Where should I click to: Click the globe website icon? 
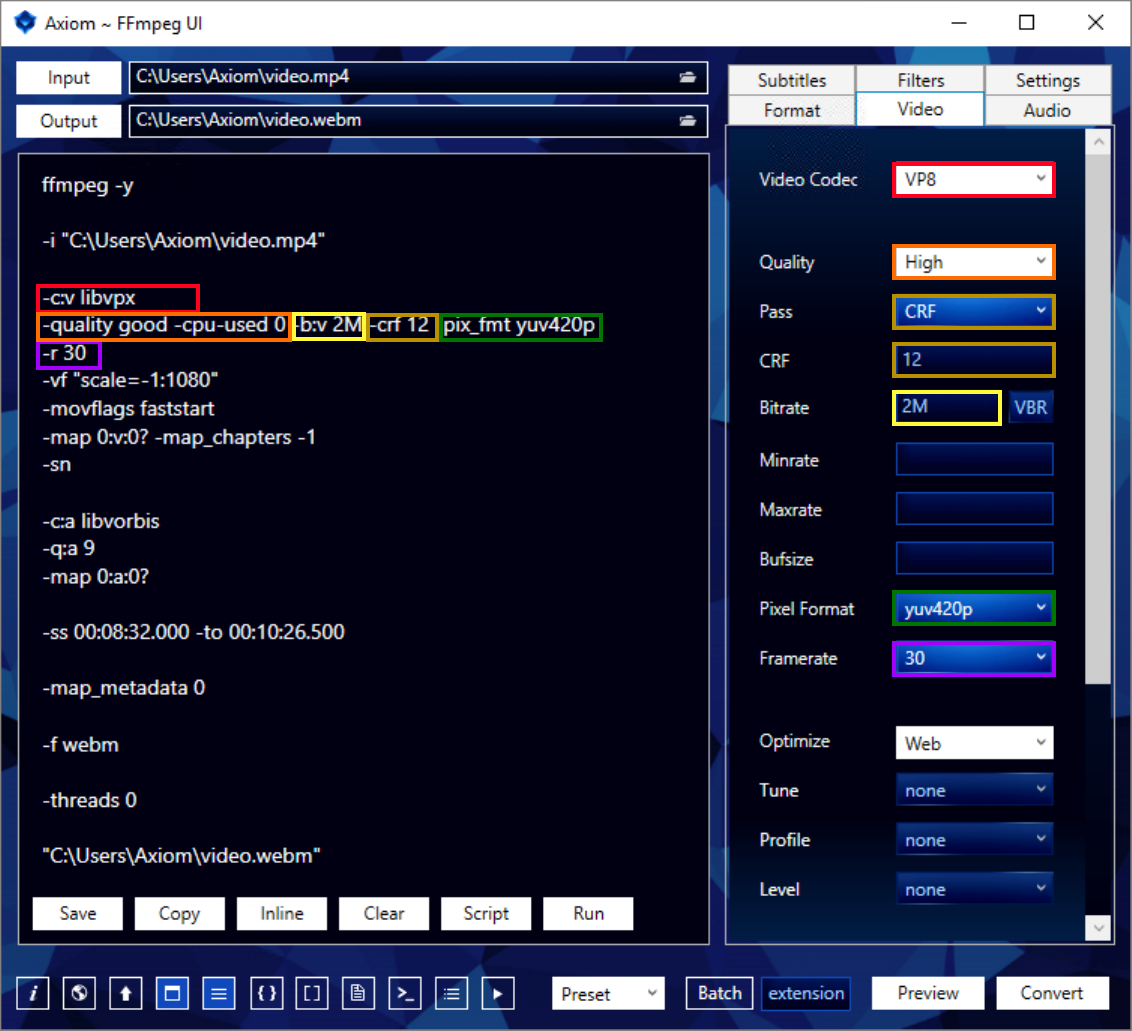(x=79, y=993)
